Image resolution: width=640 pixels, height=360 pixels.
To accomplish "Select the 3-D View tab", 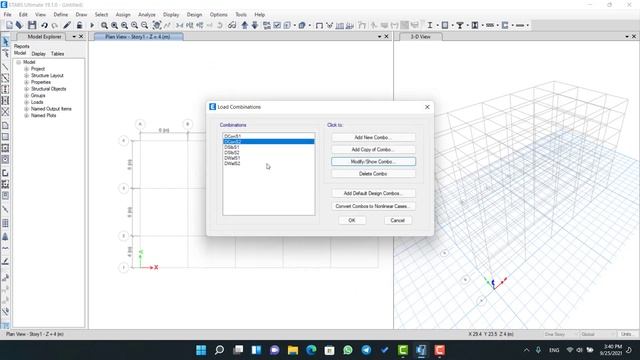I will (x=420, y=37).
